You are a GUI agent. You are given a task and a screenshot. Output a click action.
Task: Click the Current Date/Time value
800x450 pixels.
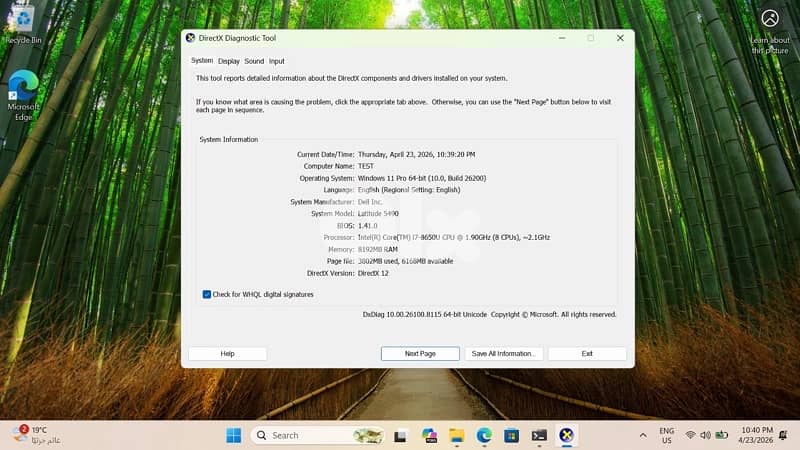click(x=416, y=154)
